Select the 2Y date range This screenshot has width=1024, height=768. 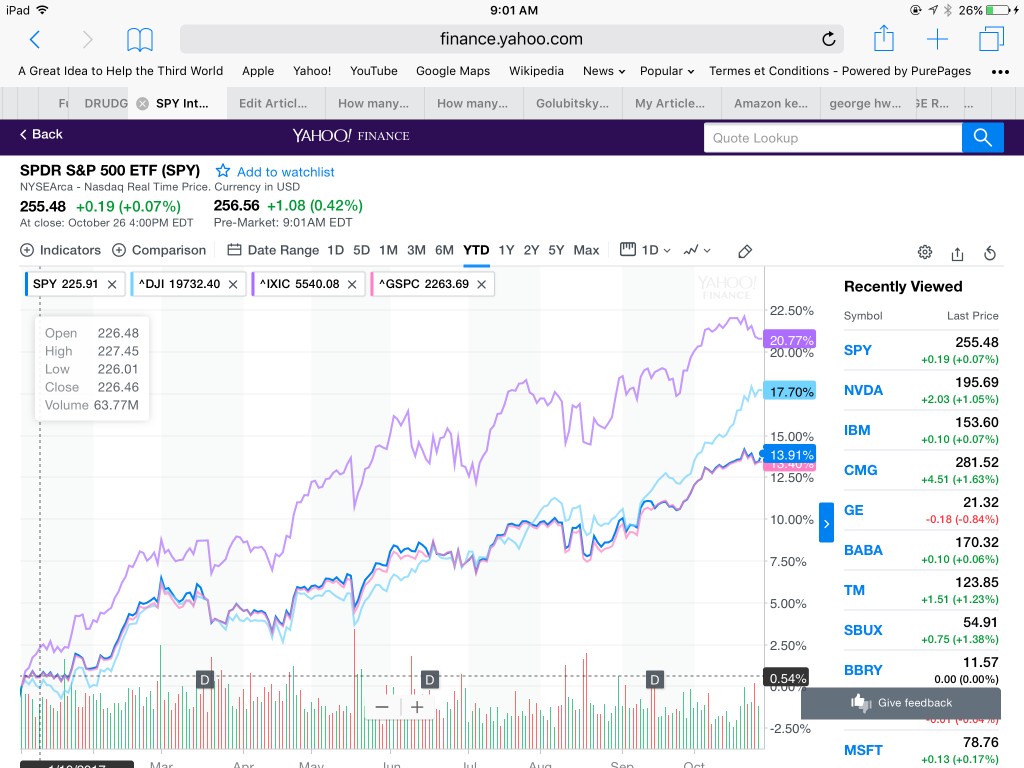tap(532, 250)
